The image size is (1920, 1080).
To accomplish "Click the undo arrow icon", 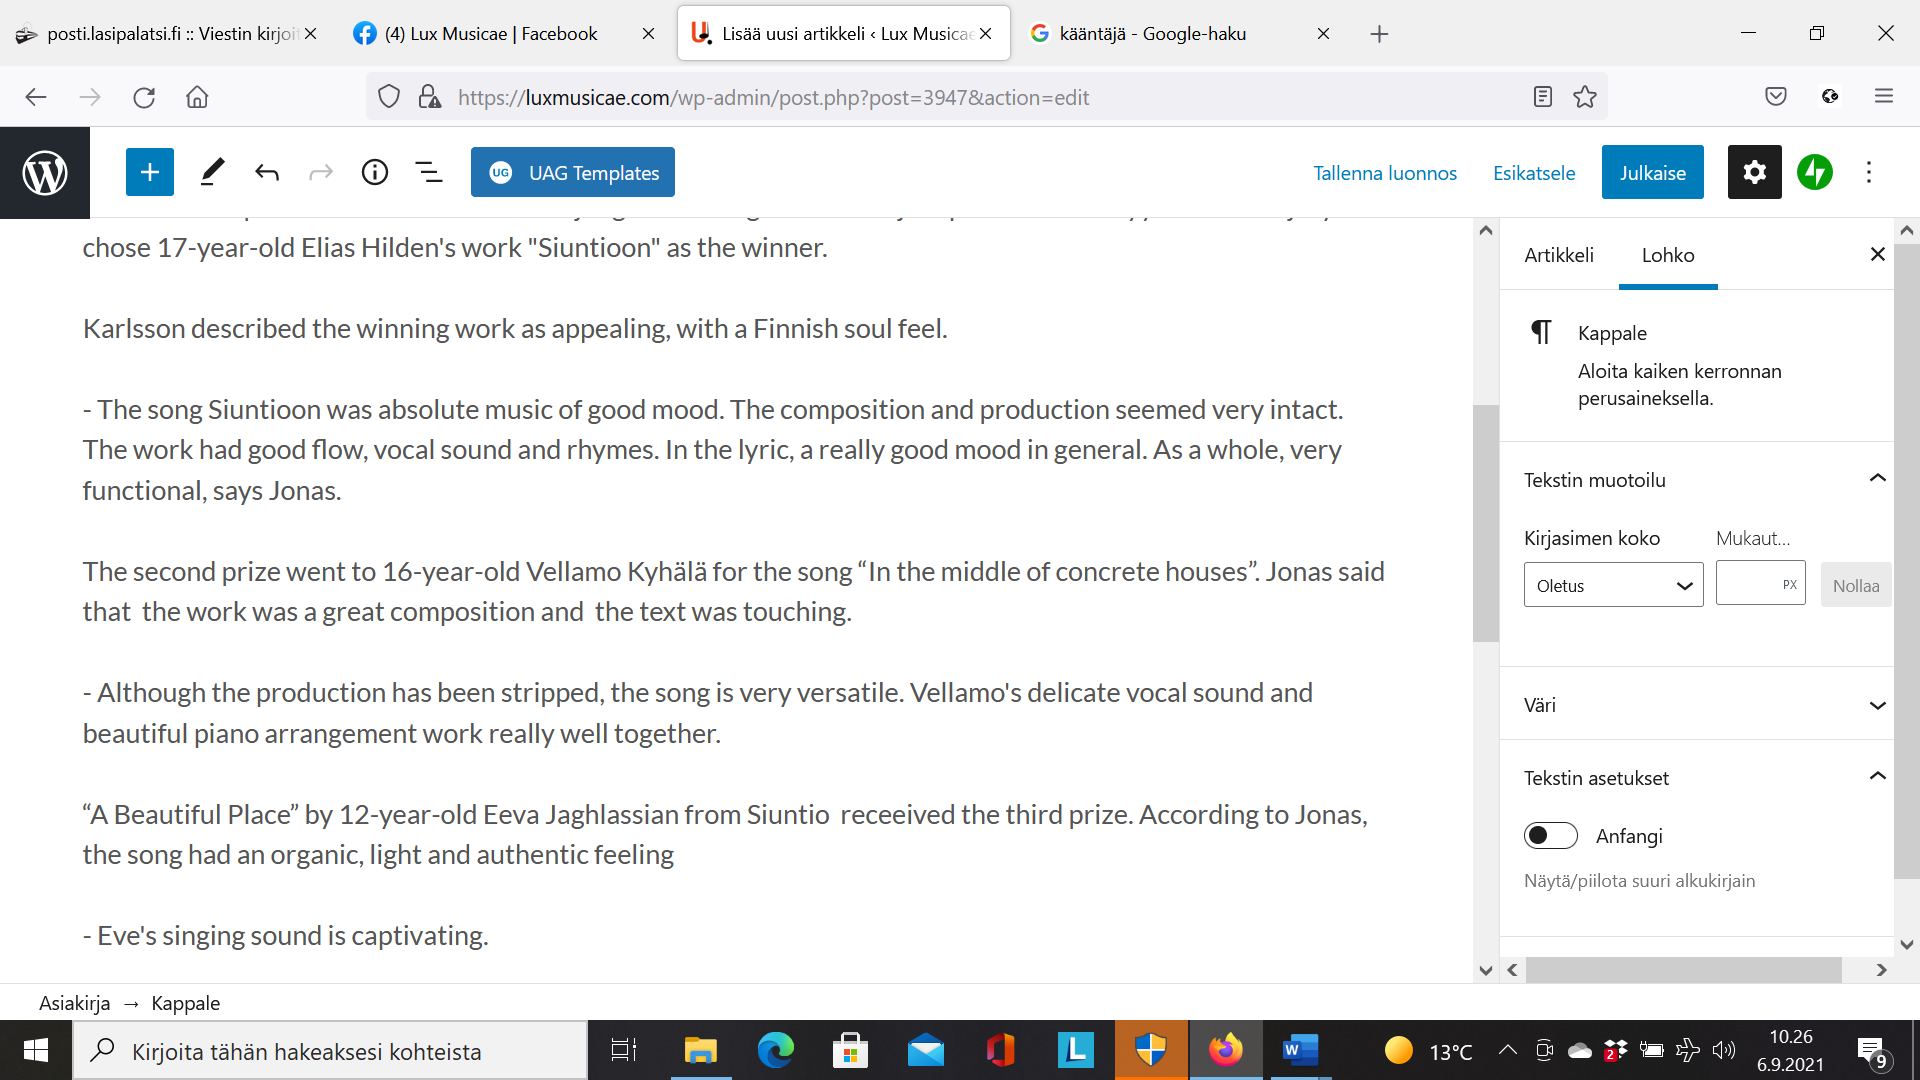I will coord(267,172).
